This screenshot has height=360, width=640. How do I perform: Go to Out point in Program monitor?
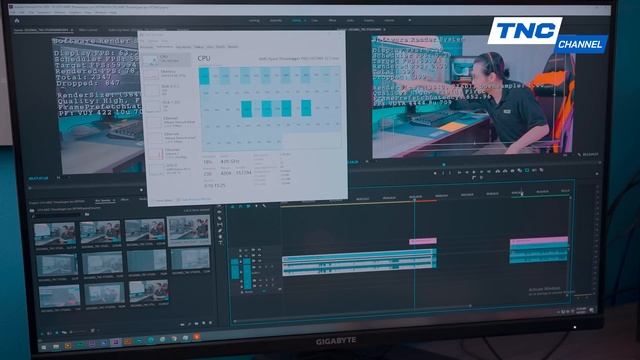[x=489, y=171]
